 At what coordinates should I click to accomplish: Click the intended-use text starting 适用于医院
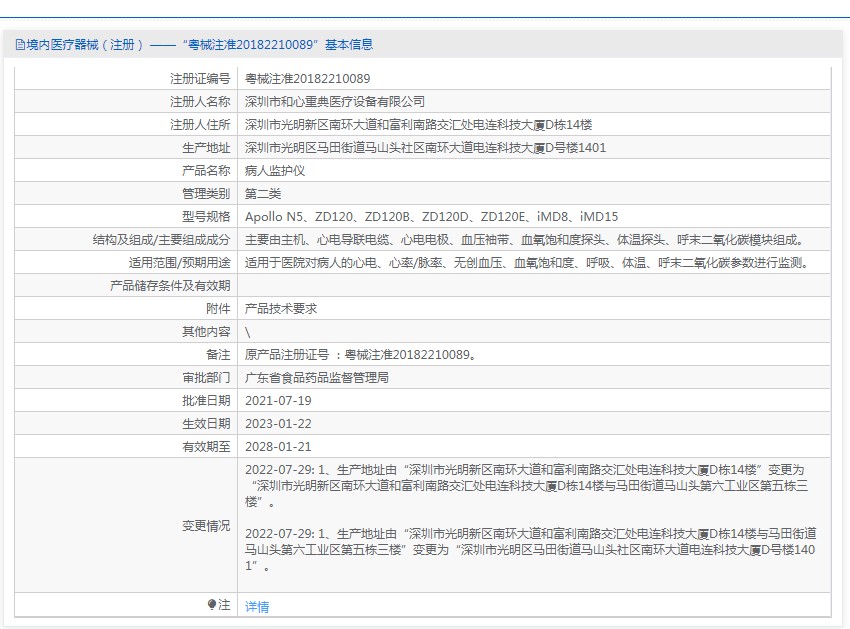coord(529,263)
